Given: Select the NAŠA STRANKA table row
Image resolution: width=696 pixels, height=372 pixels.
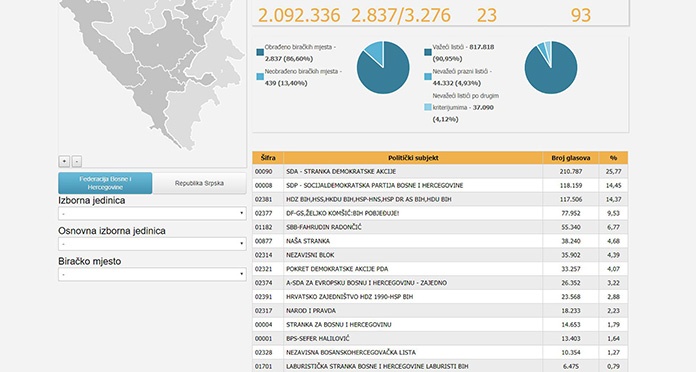Looking at the screenshot, I should 440,241.
